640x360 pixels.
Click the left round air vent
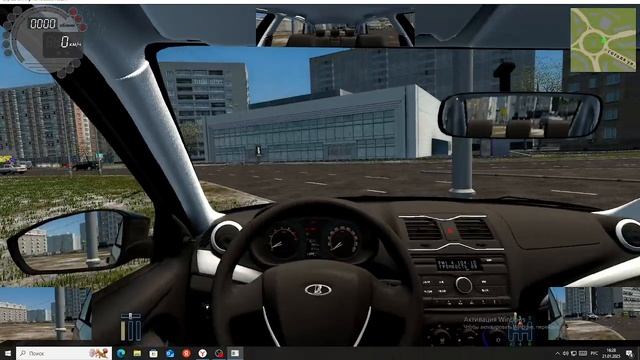(x=226, y=236)
